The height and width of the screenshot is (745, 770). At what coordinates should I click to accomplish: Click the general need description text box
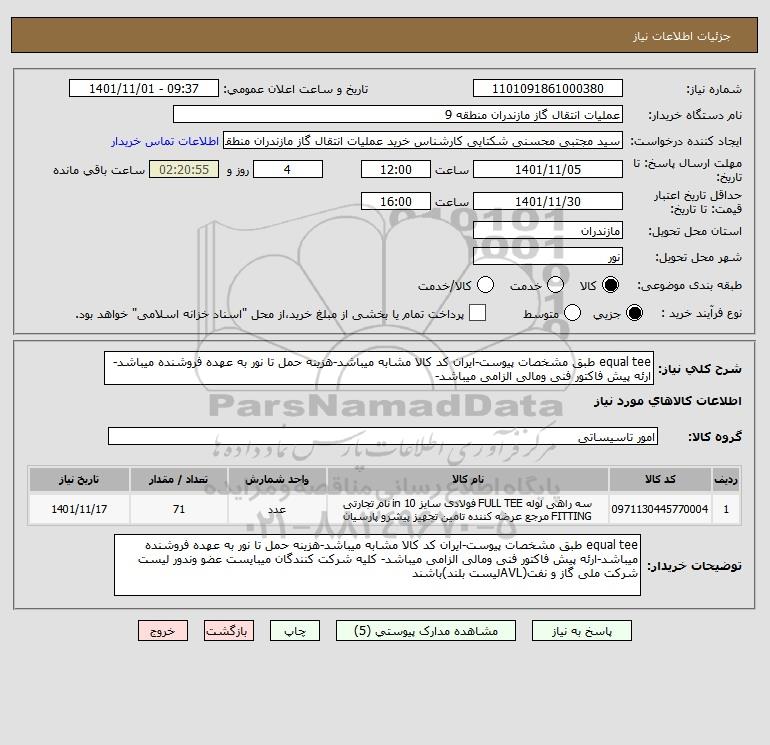379,368
